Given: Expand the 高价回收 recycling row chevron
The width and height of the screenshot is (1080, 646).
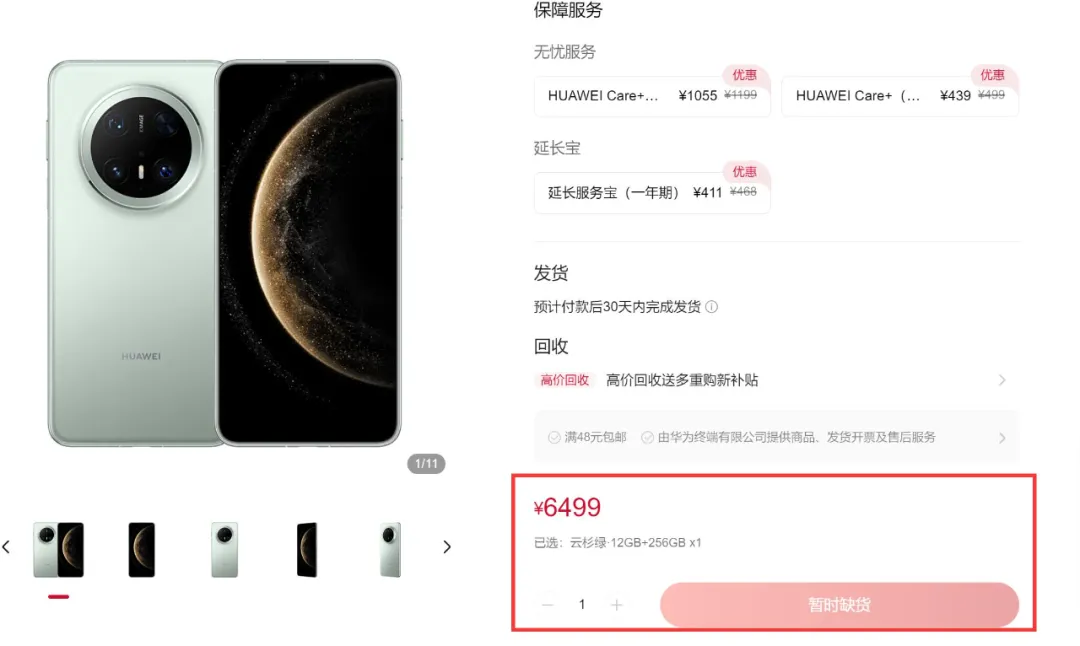Looking at the screenshot, I should click(1002, 380).
